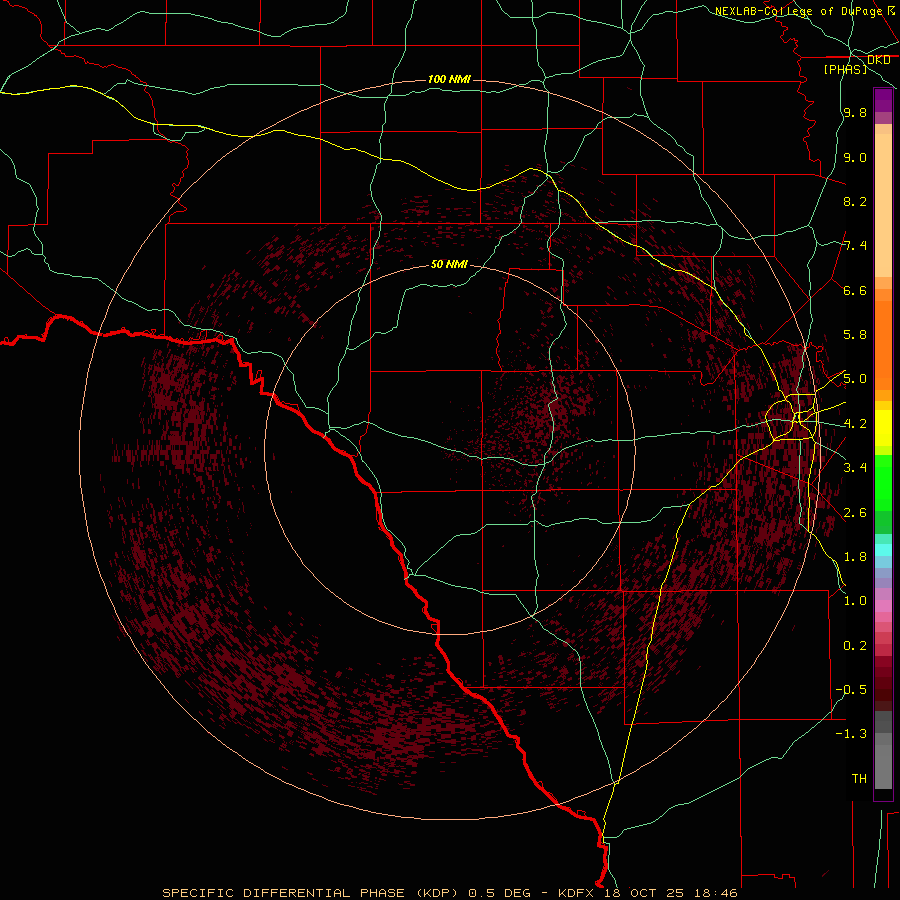Click the 4.2 scale value
900x900 pixels.
(x=855, y=424)
